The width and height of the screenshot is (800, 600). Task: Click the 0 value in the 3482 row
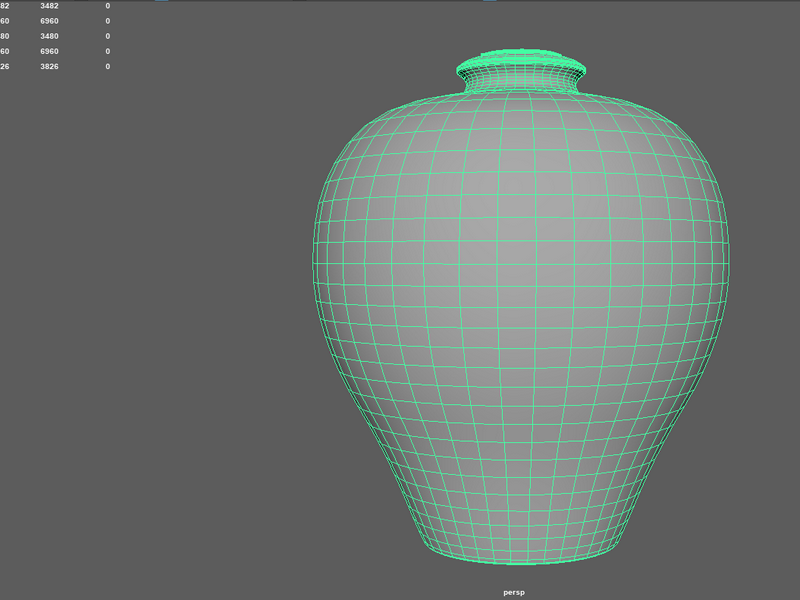pos(108,6)
